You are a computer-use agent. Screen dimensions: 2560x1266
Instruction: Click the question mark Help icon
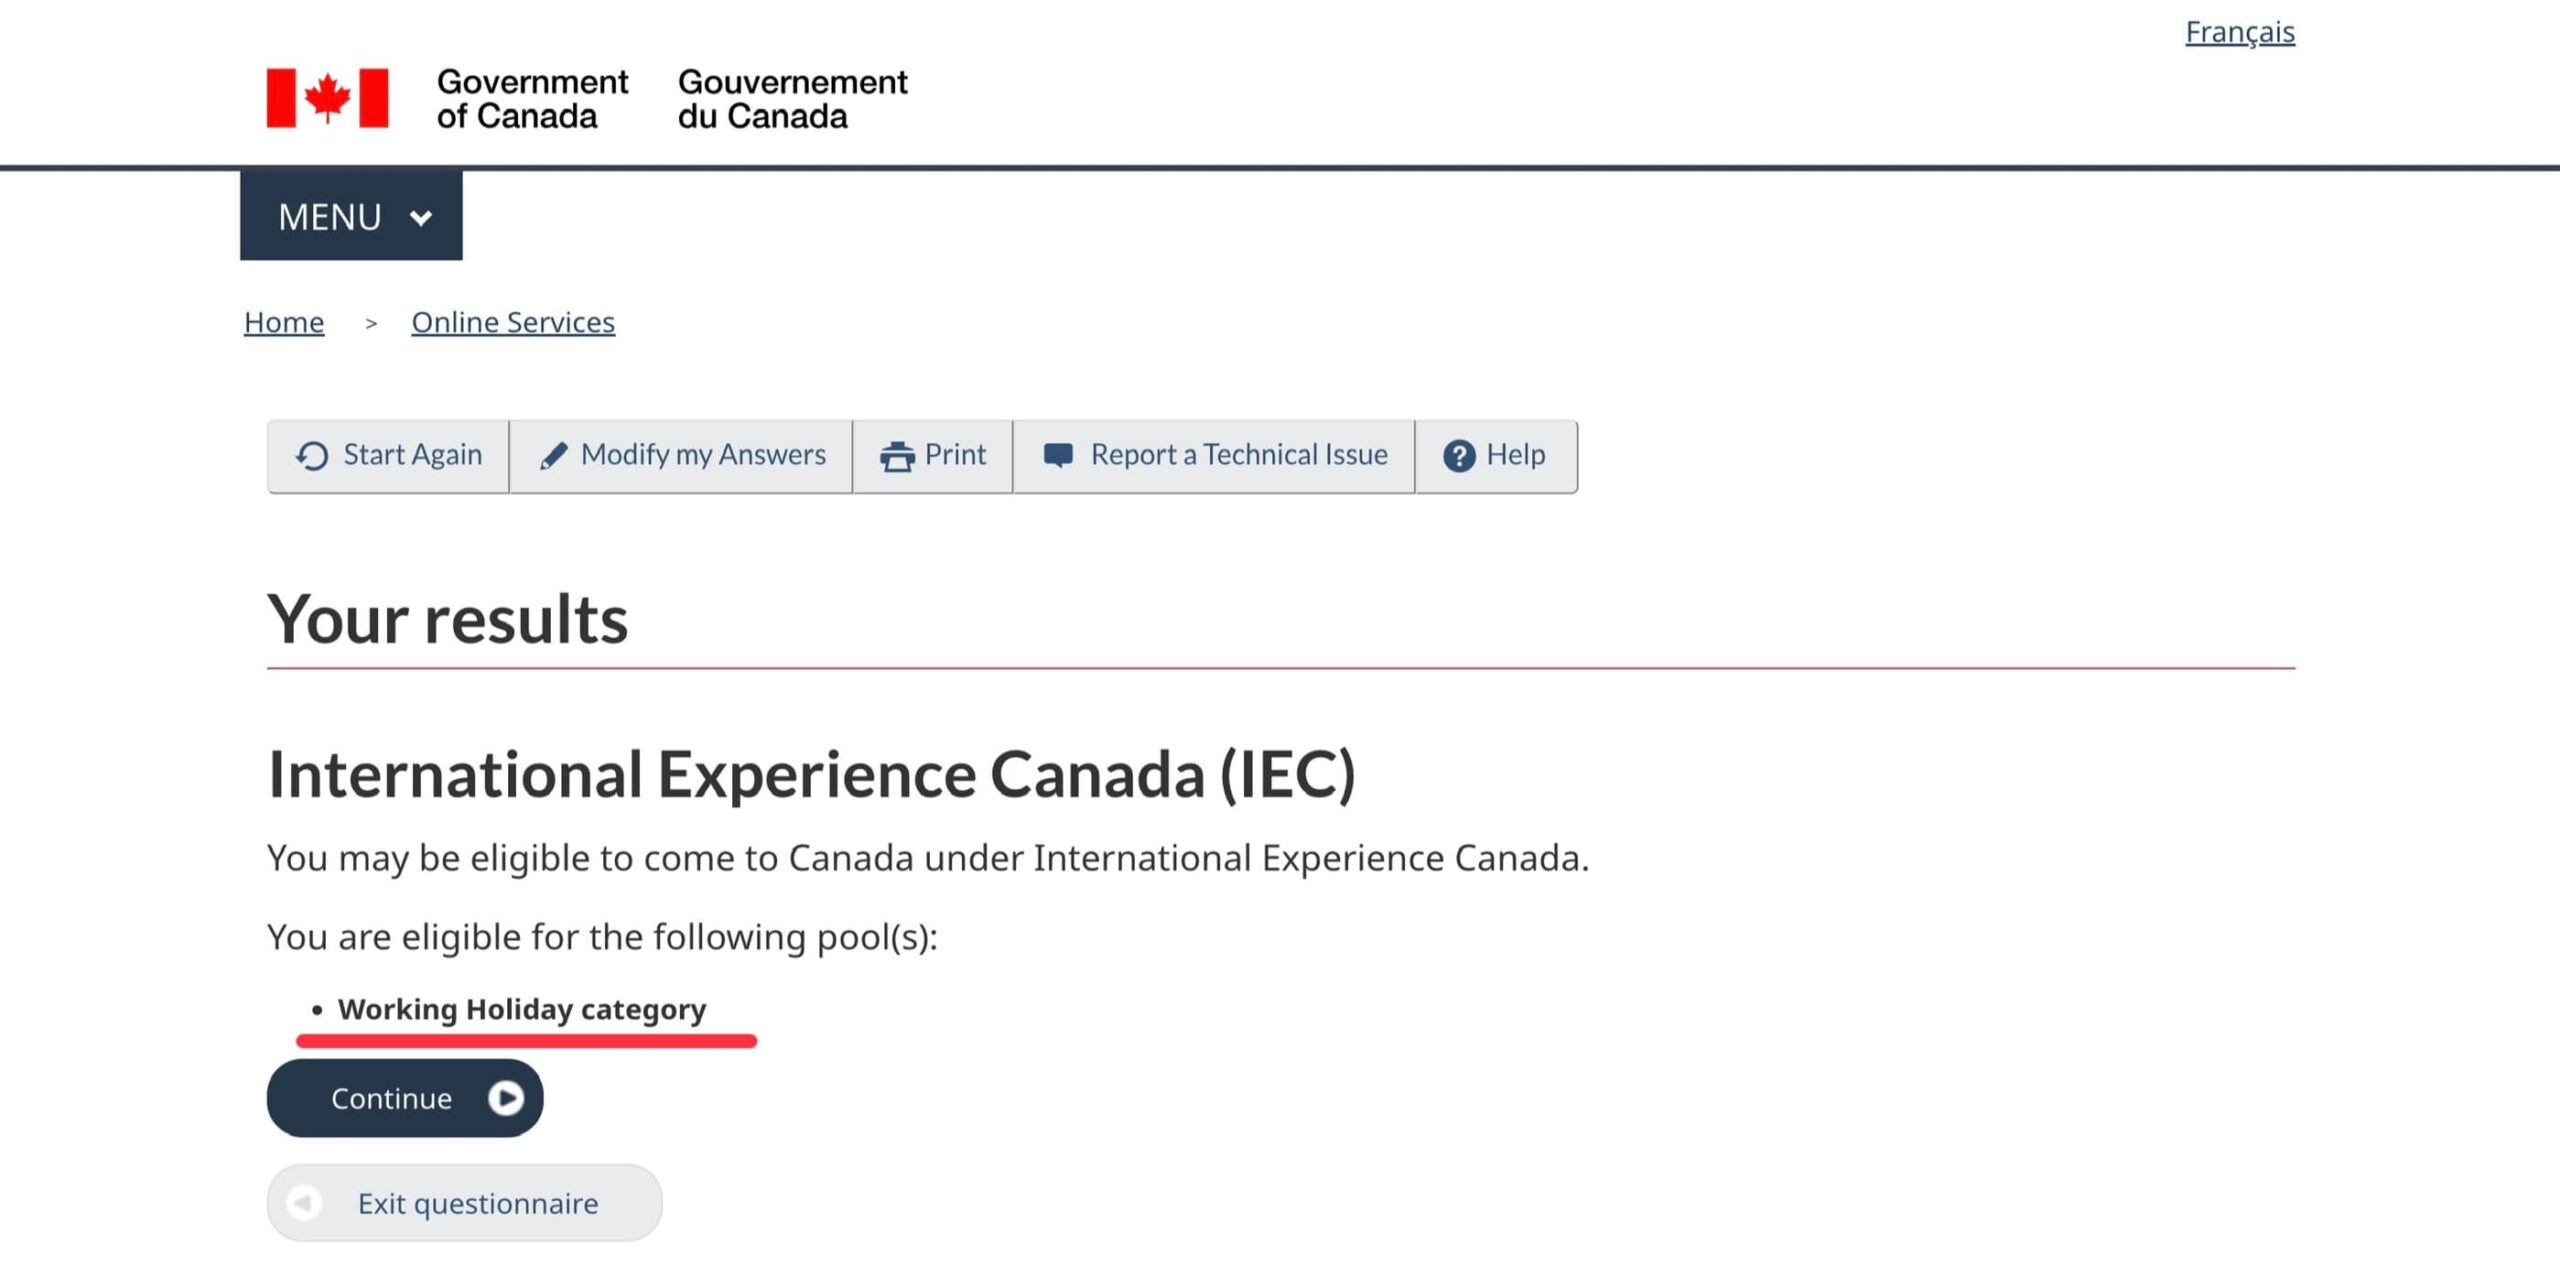(x=1459, y=456)
